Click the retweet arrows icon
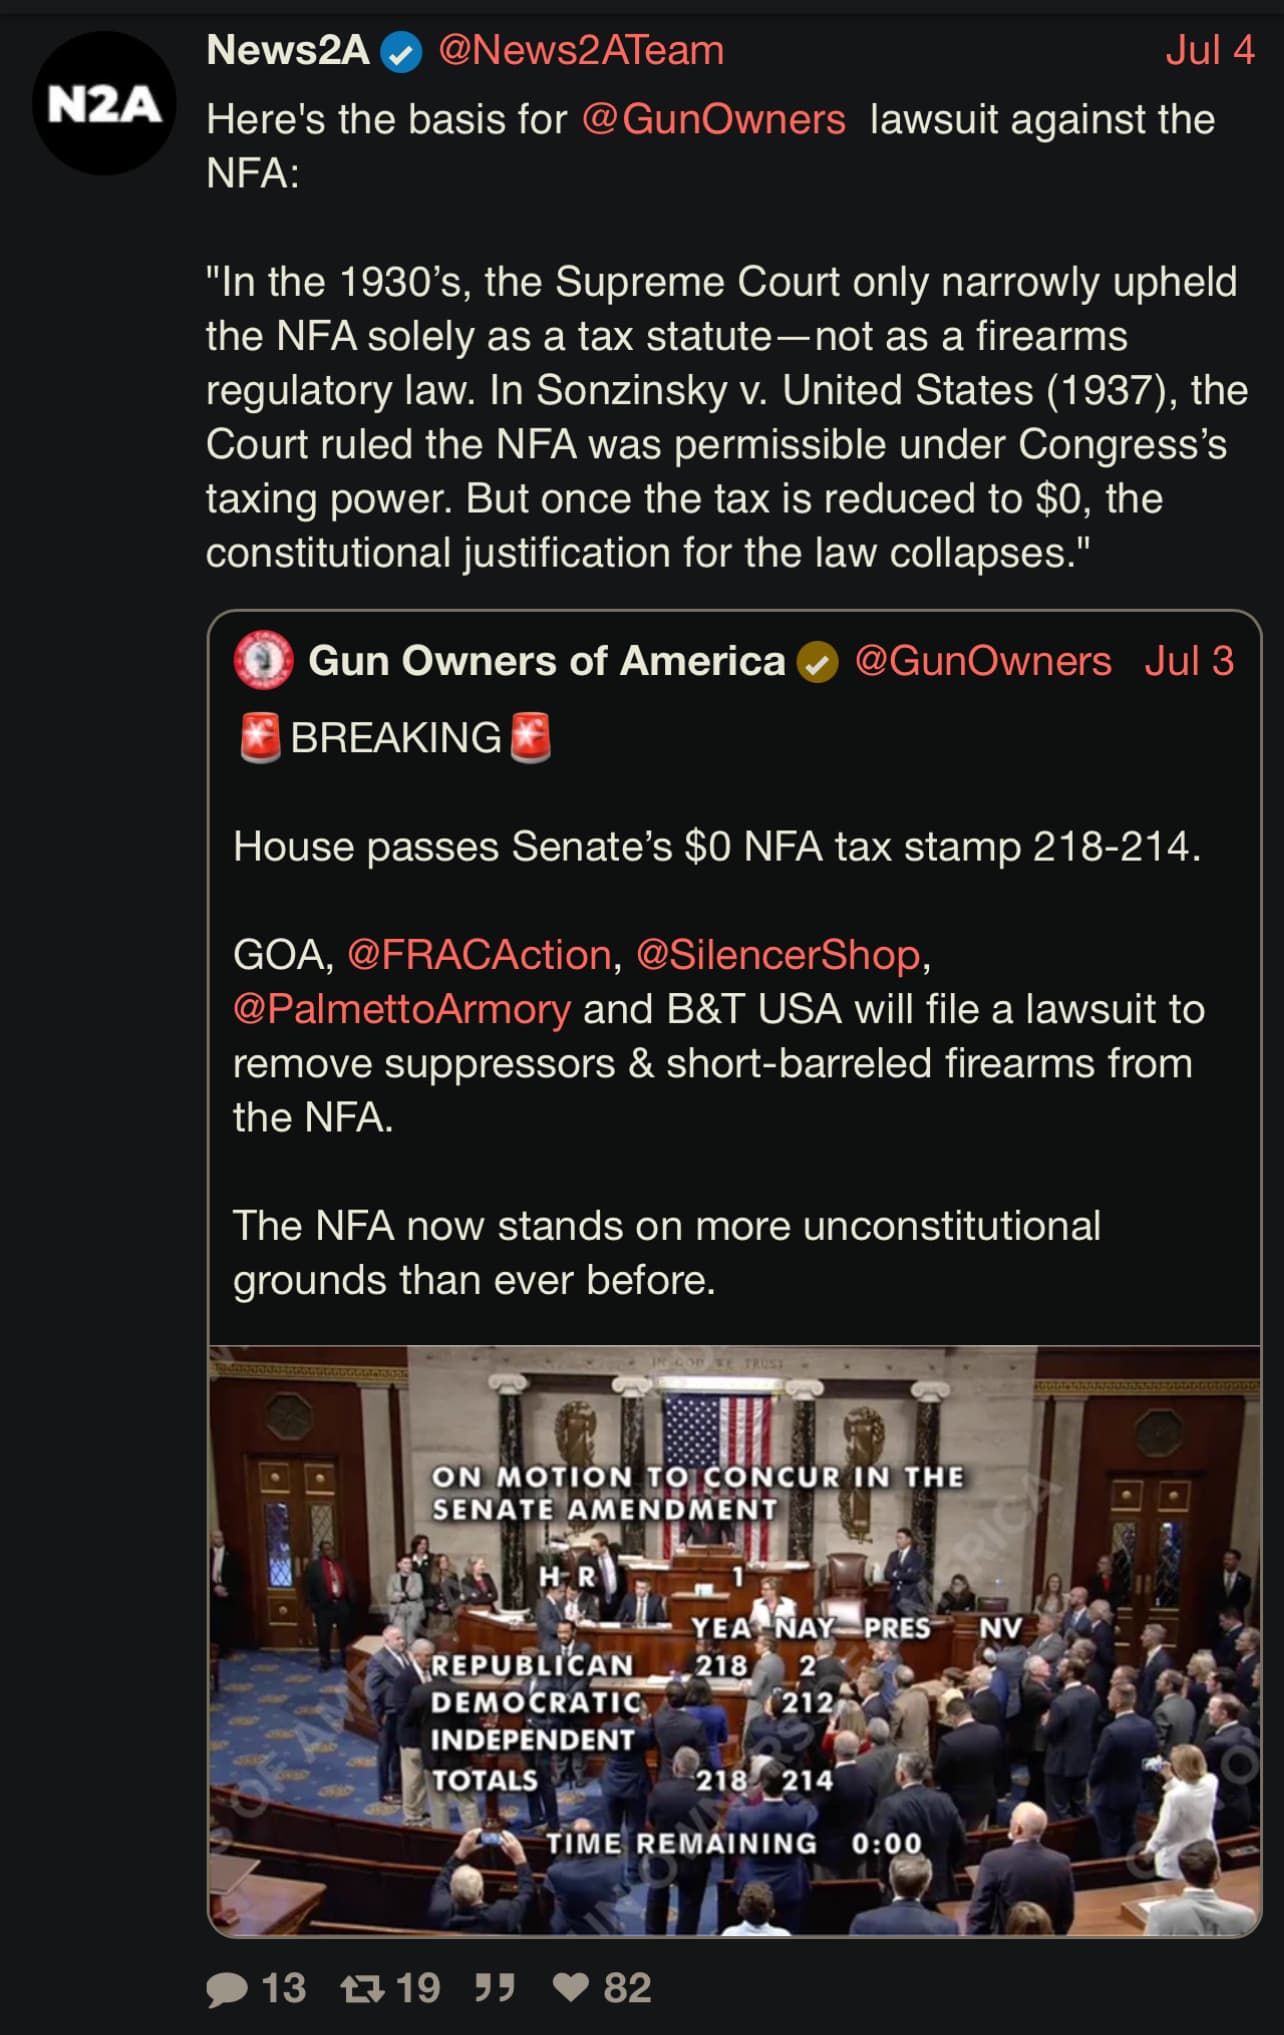The height and width of the screenshot is (2035, 1284). click(x=361, y=1989)
